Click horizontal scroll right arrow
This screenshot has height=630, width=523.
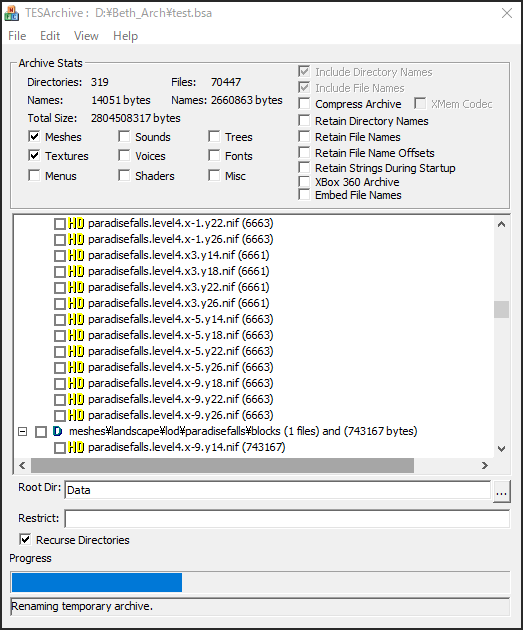(485, 465)
